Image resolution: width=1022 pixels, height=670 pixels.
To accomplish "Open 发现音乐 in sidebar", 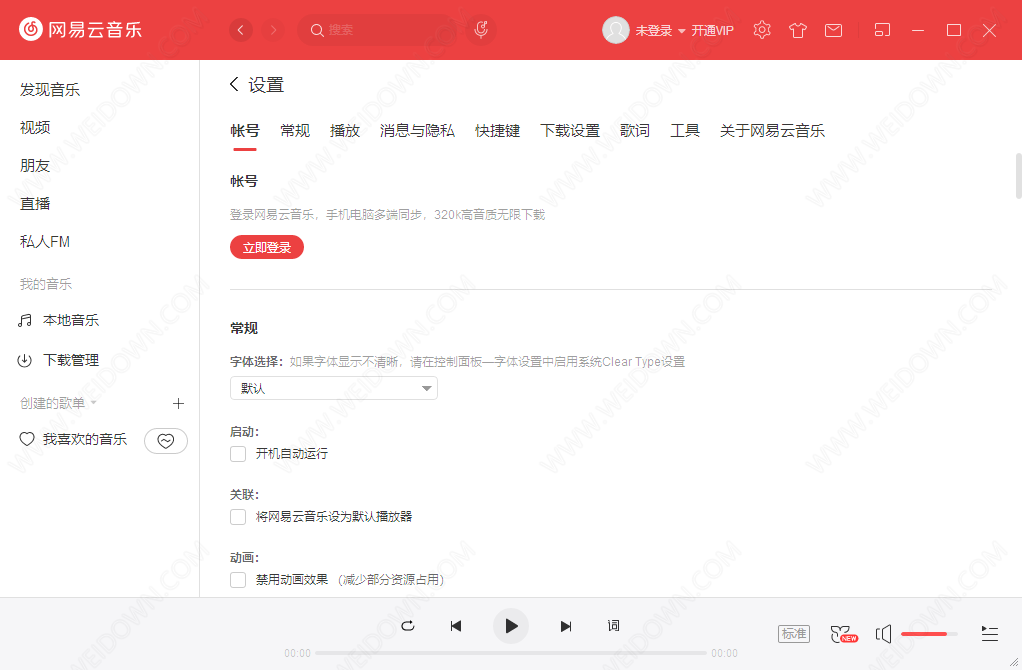I will [x=50, y=90].
